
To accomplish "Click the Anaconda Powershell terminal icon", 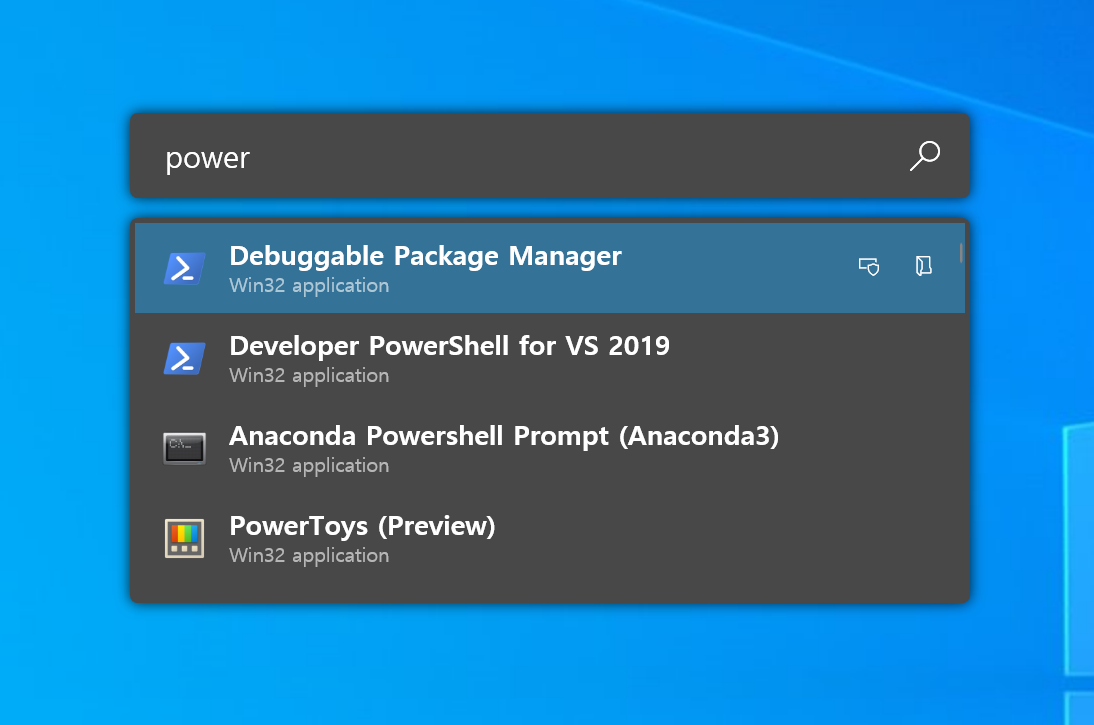I will click(184, 448).
